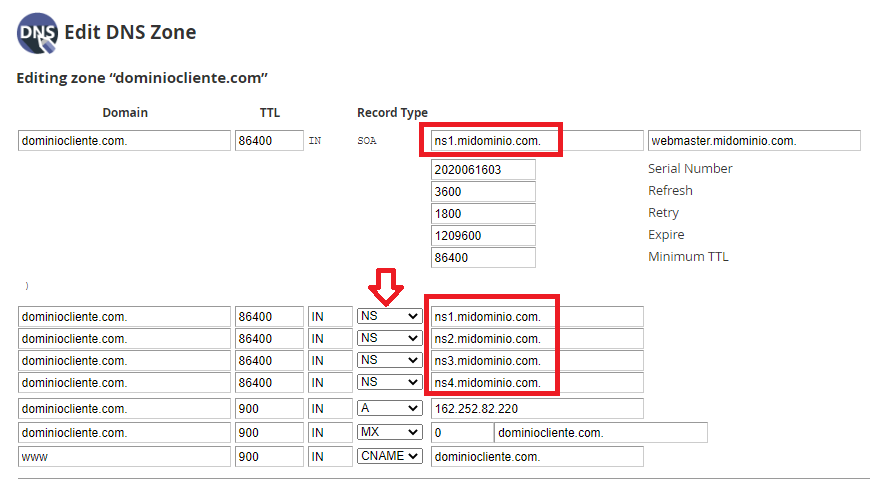Image resolution: width=870 pixels, height=479 pixels.
Task: Click the Serial Number field
Action: click(x=483, y=170)
